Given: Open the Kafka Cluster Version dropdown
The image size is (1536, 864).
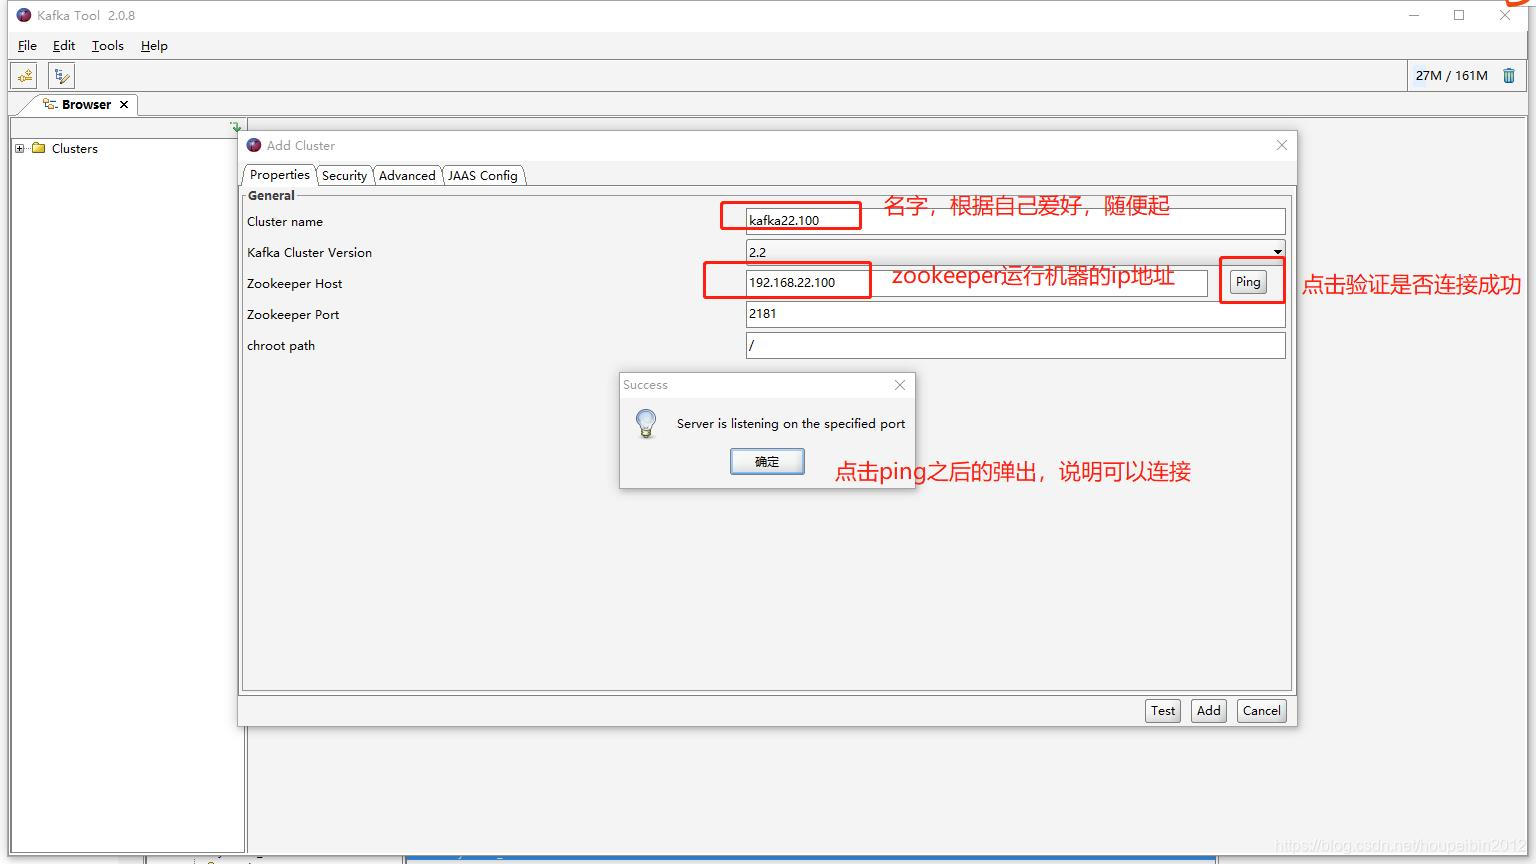Looking at the screenshot, I should pyautogui.click(x=1277, y=251).
